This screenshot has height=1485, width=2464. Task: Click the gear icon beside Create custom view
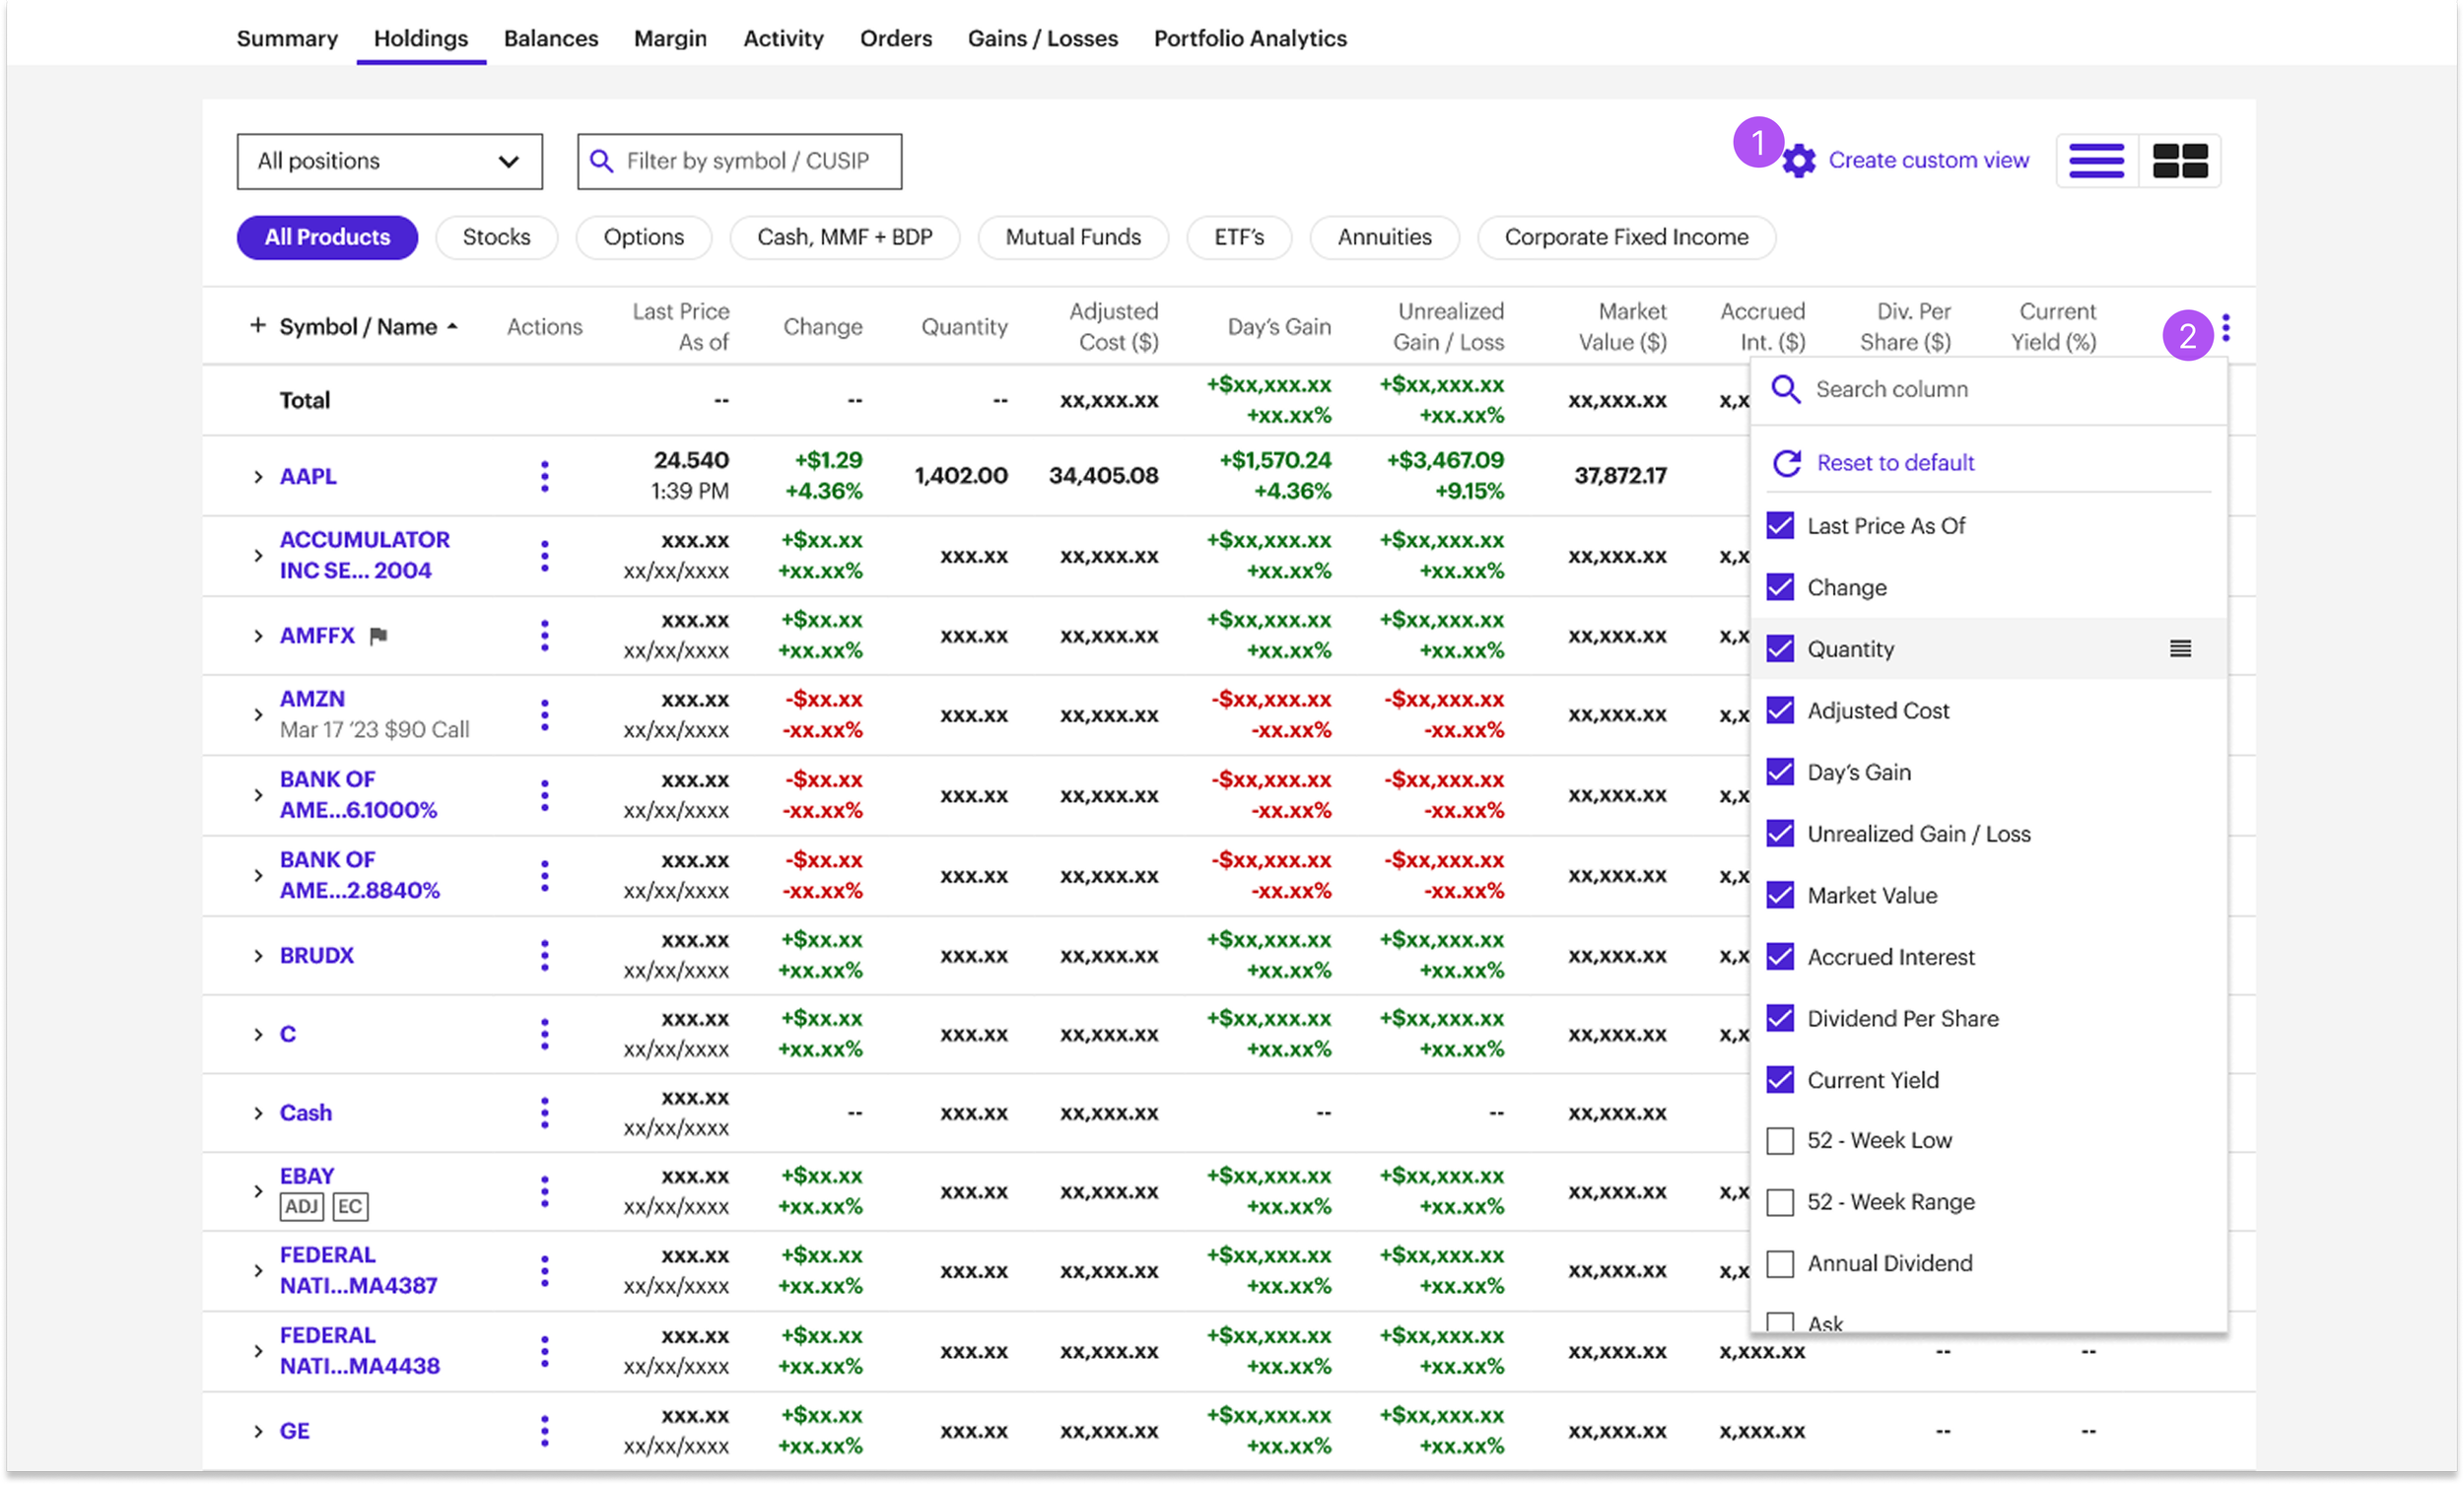tap(1798, 161)
